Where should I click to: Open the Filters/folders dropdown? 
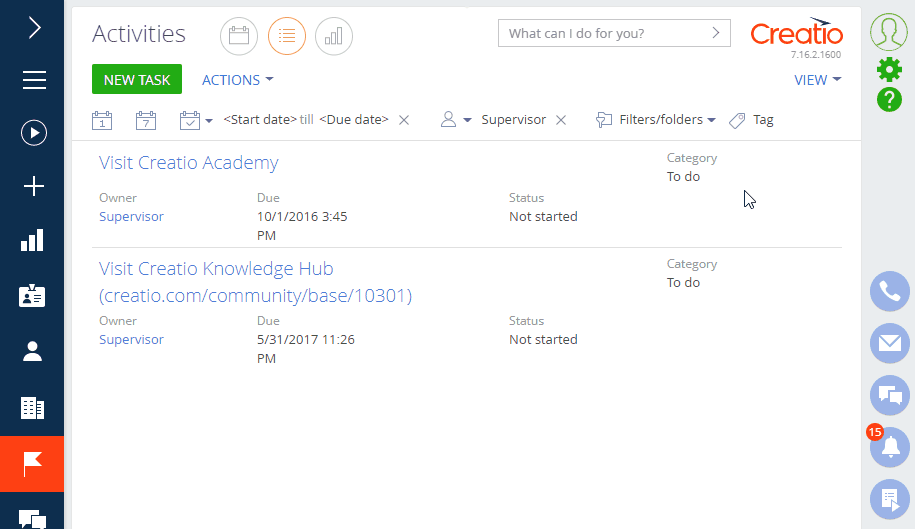click(x=655, y=120)
